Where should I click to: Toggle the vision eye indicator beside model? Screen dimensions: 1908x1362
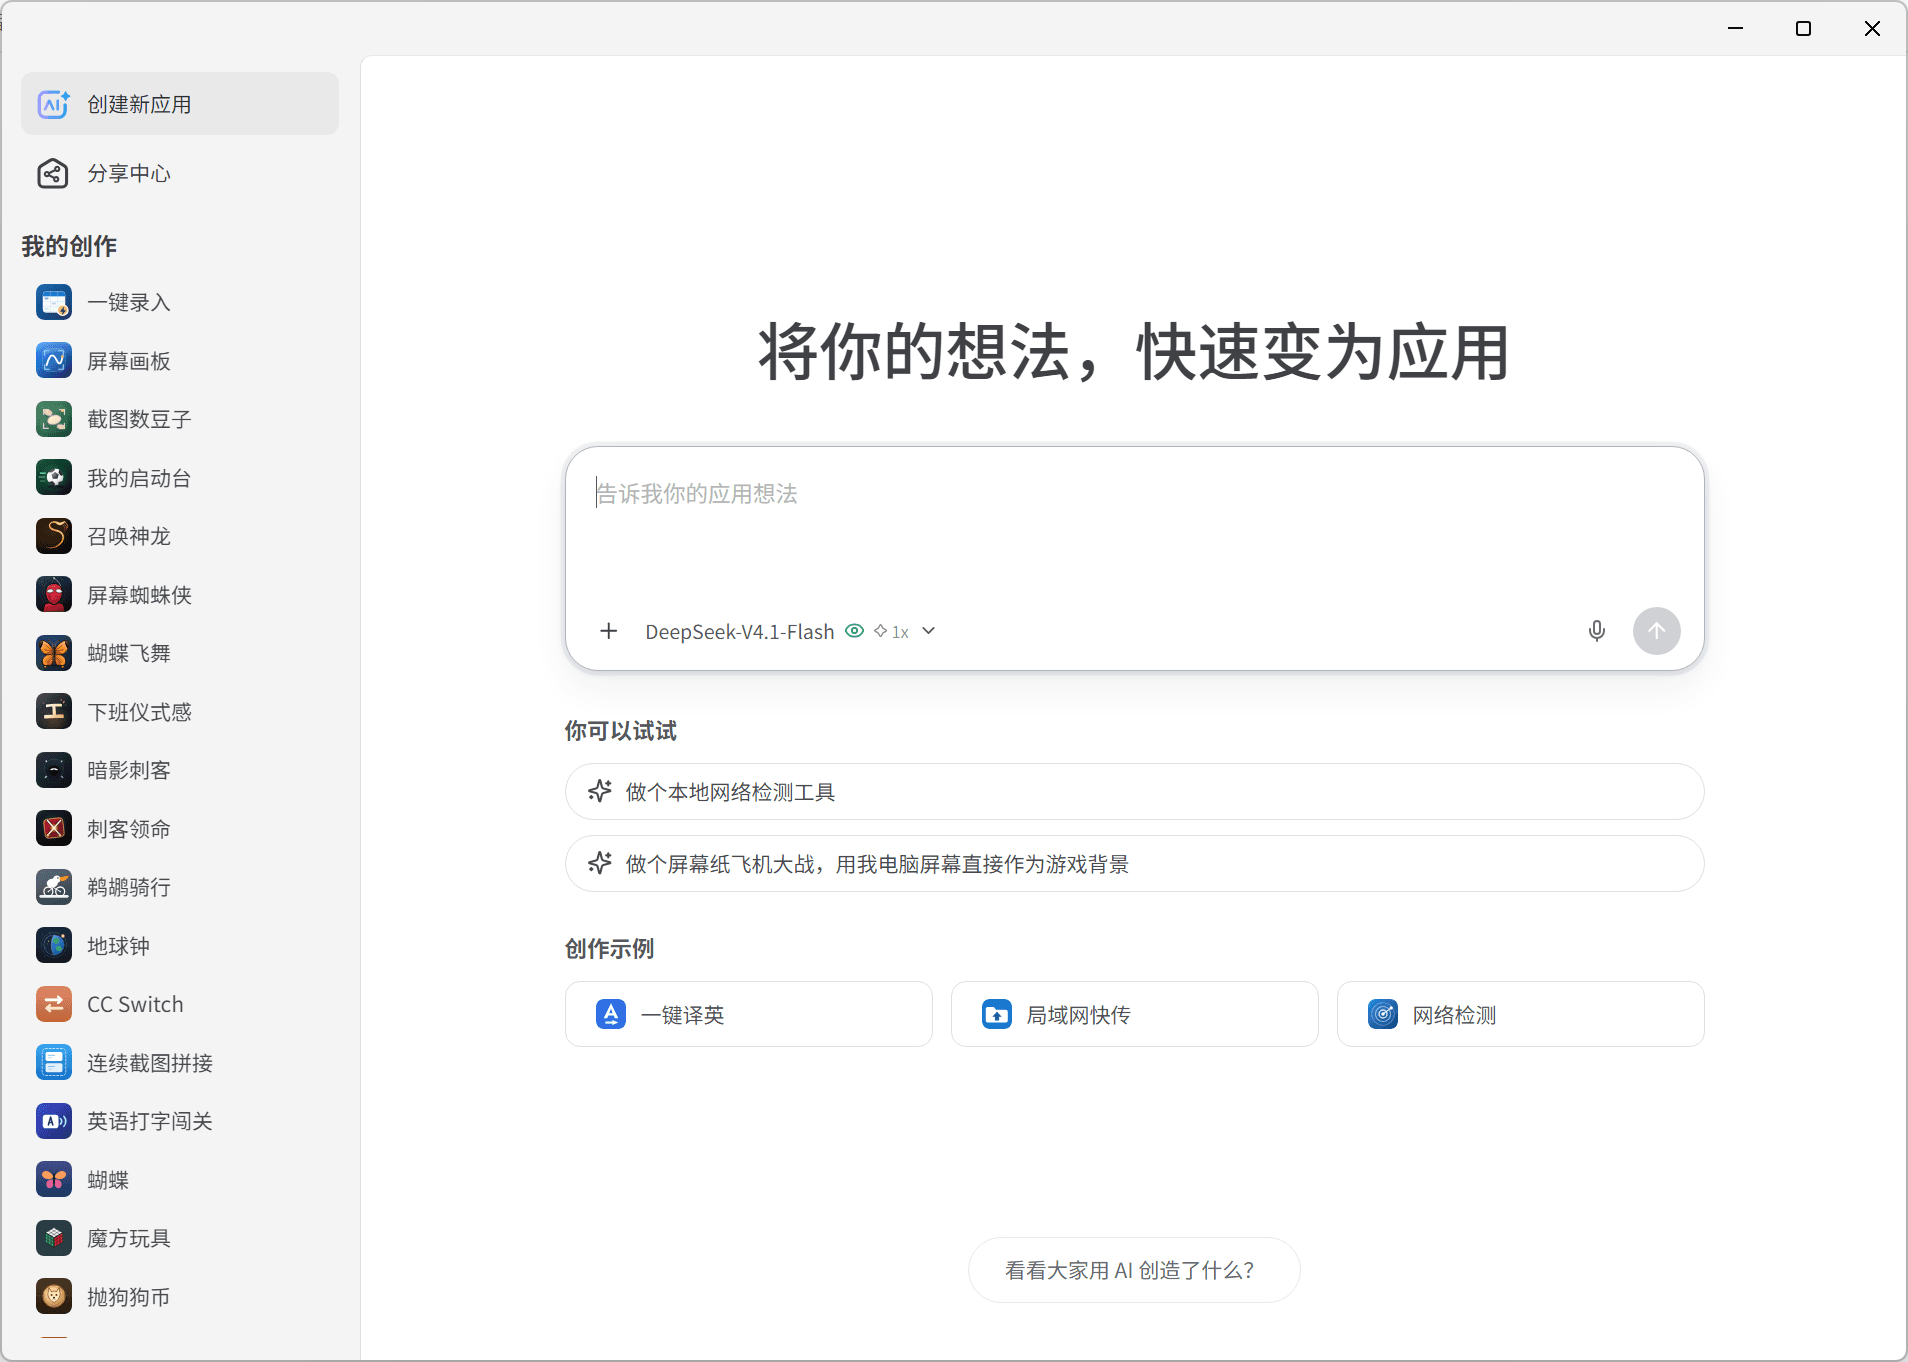[x=854, y=631]
